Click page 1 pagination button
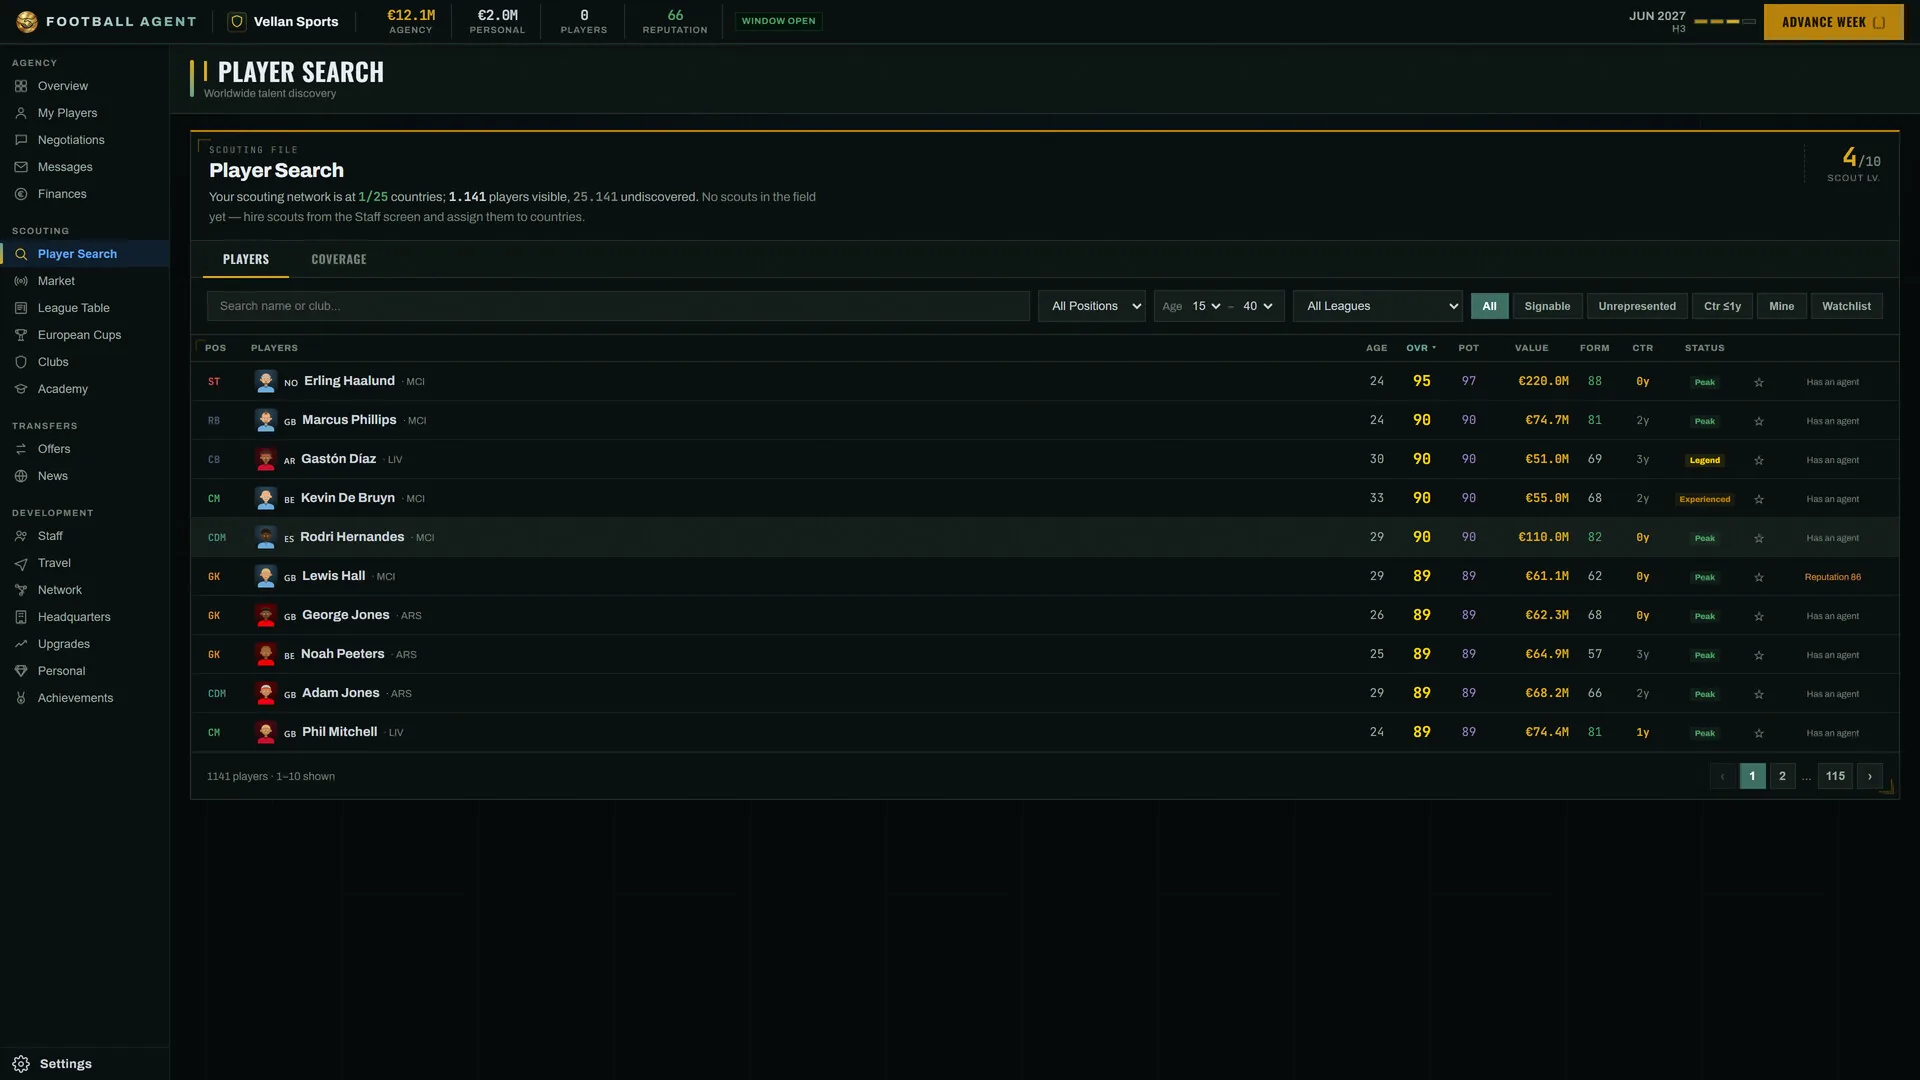 pos(1752,776)
